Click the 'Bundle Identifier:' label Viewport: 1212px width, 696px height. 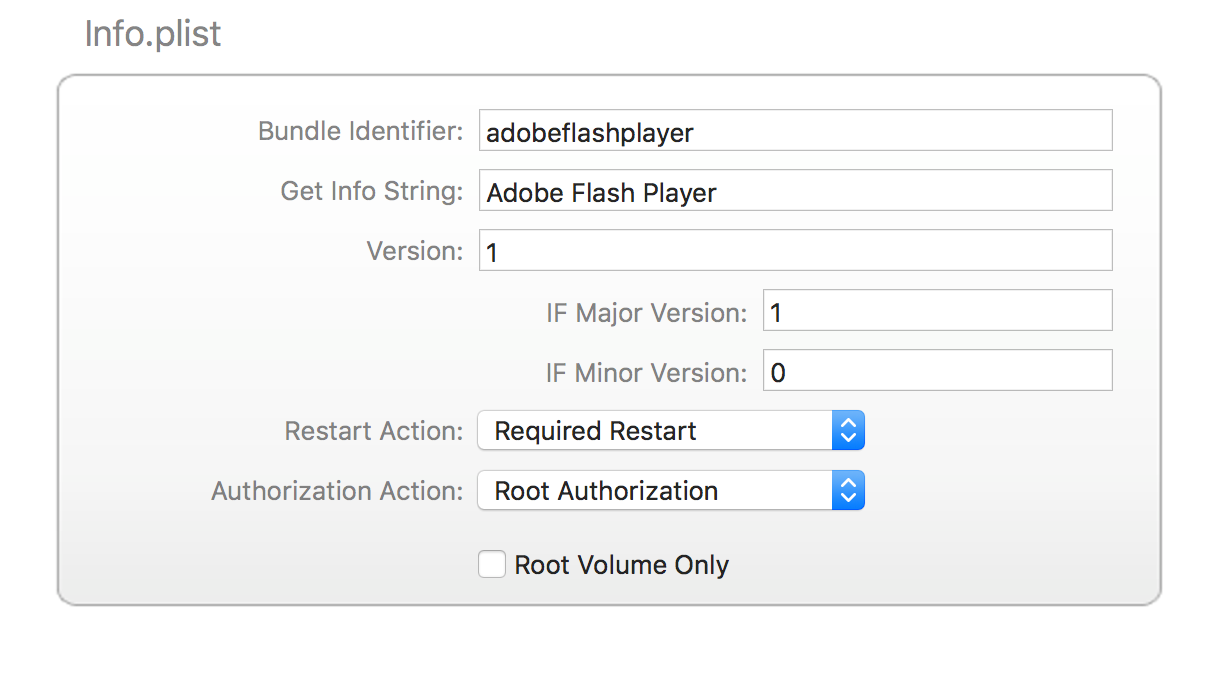[361, 131]
